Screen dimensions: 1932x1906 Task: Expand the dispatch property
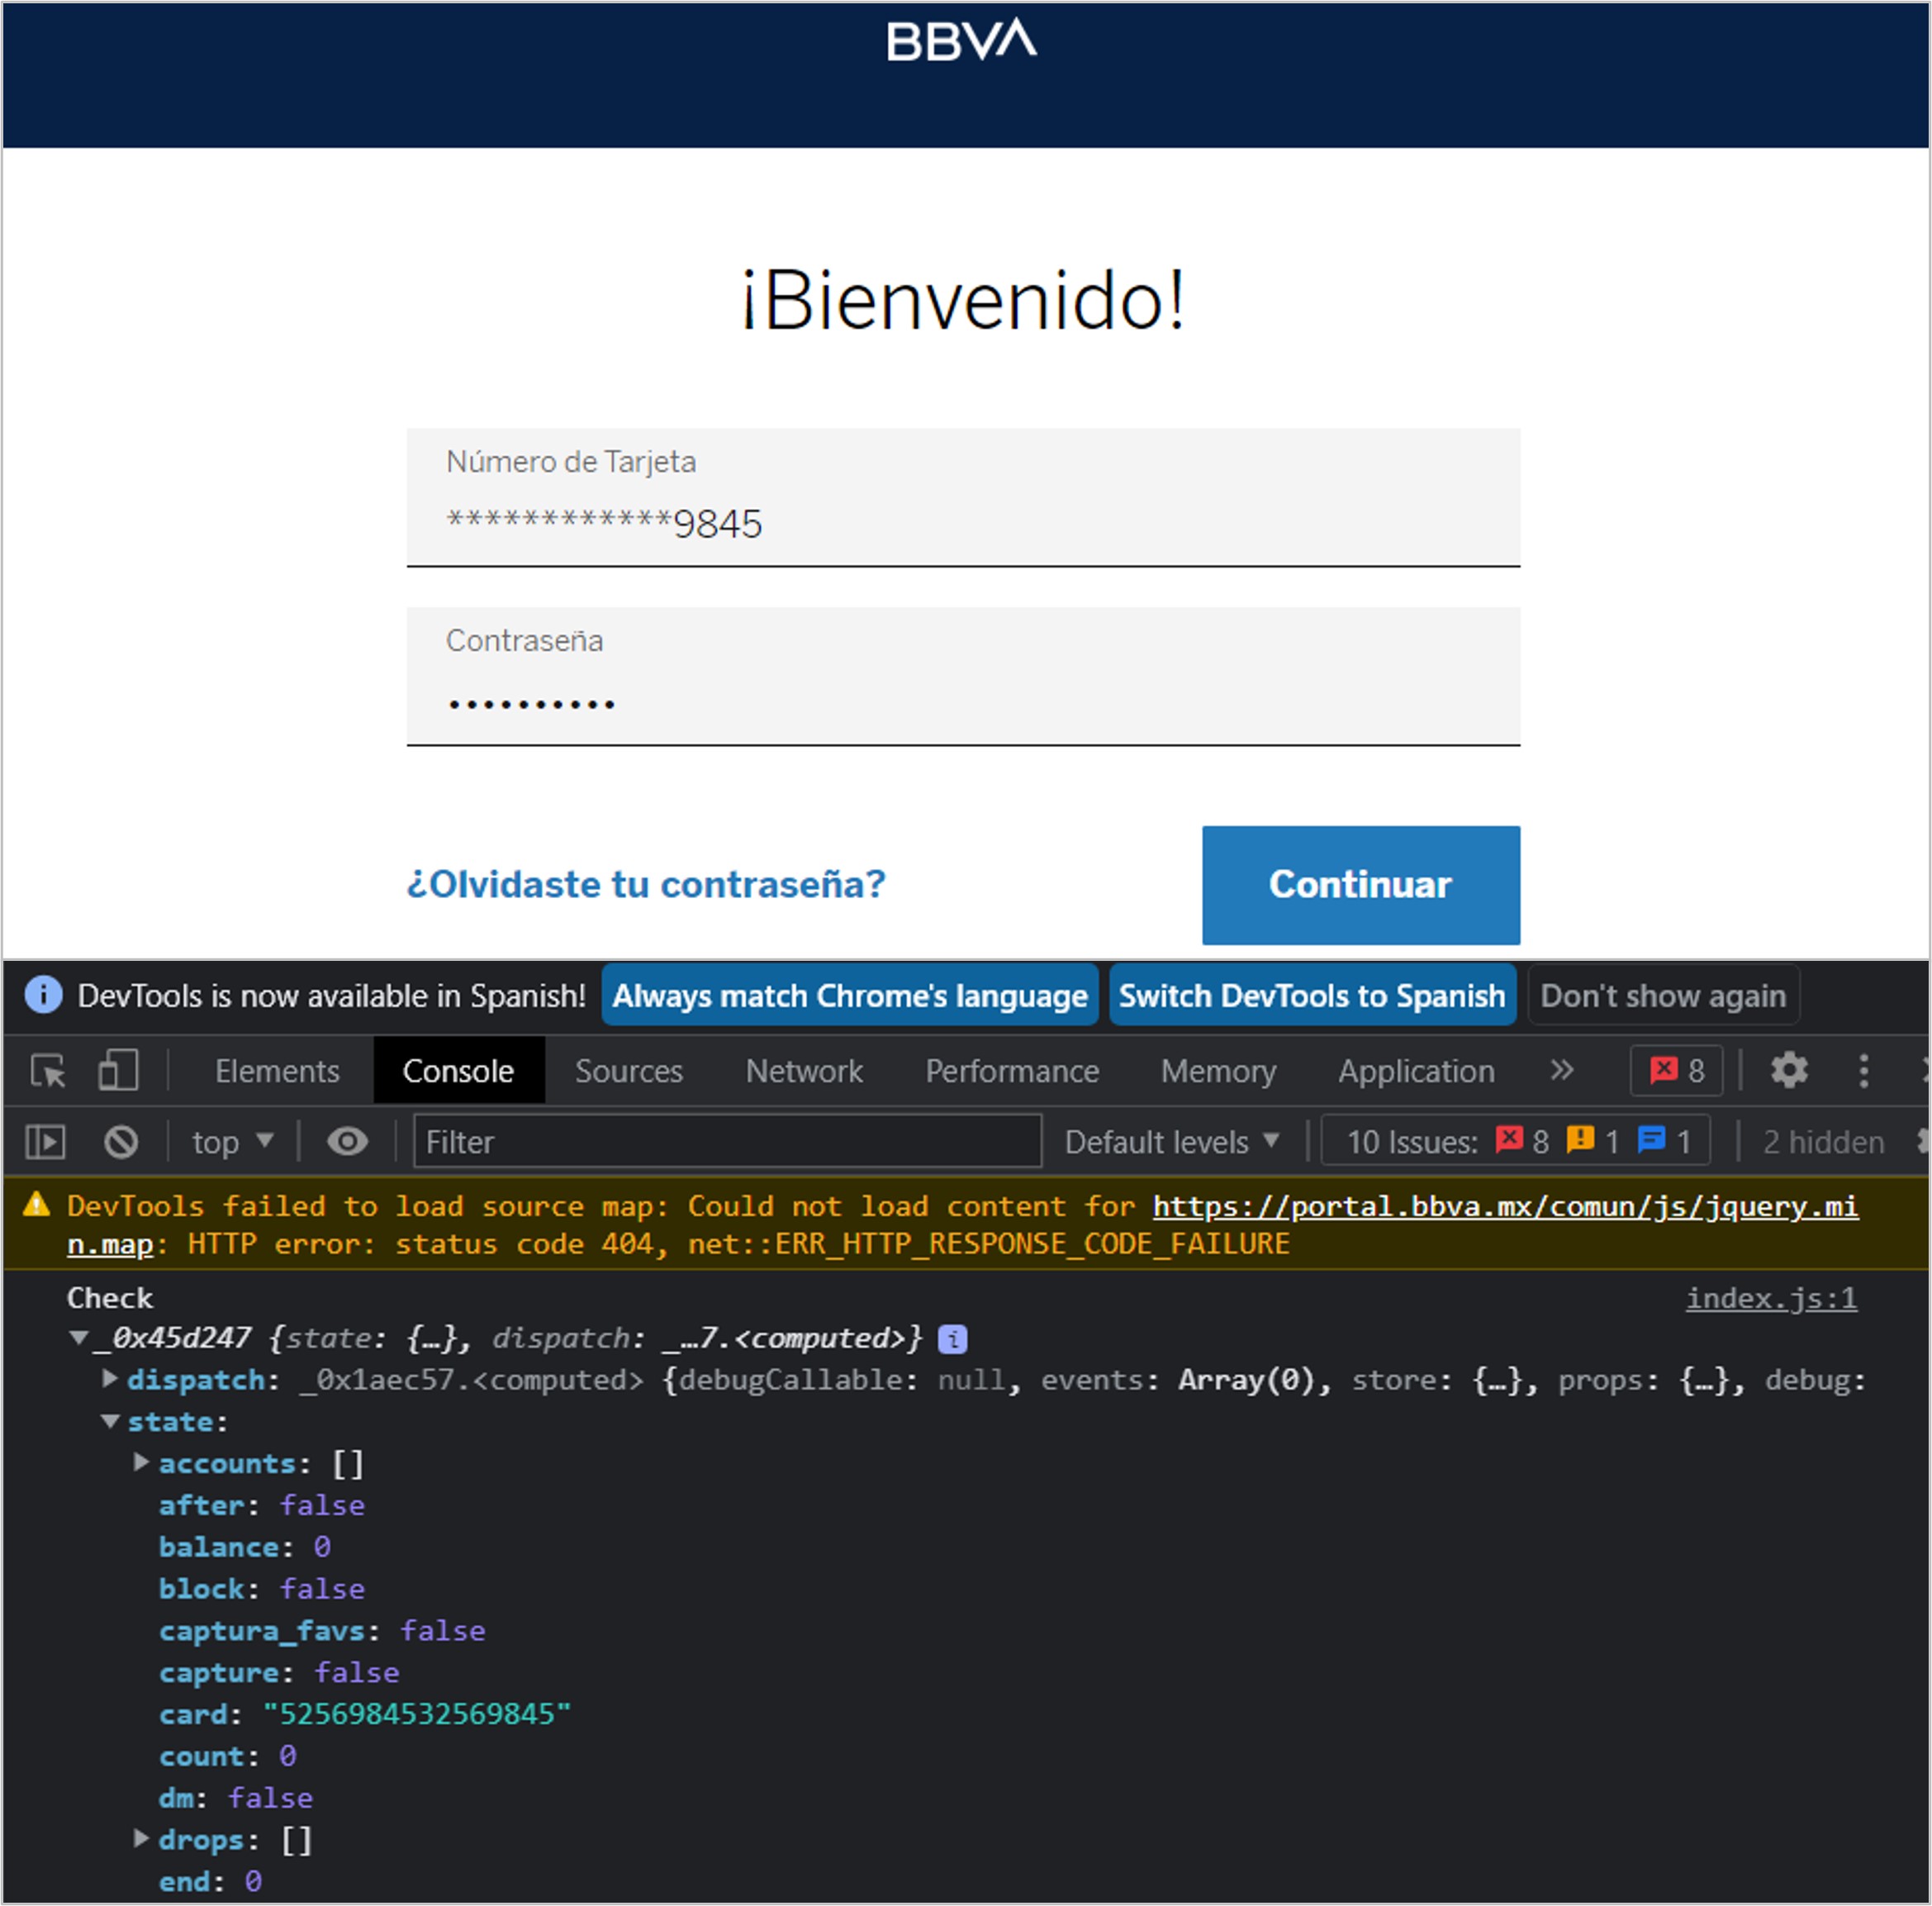(110, 1379)
